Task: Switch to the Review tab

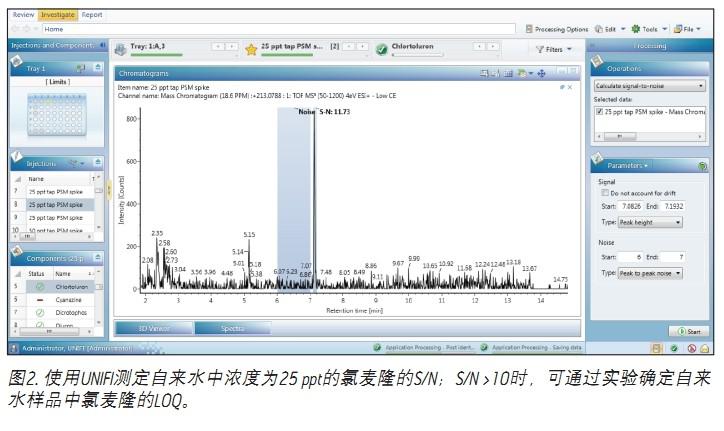Action: [x=22, y=15]
